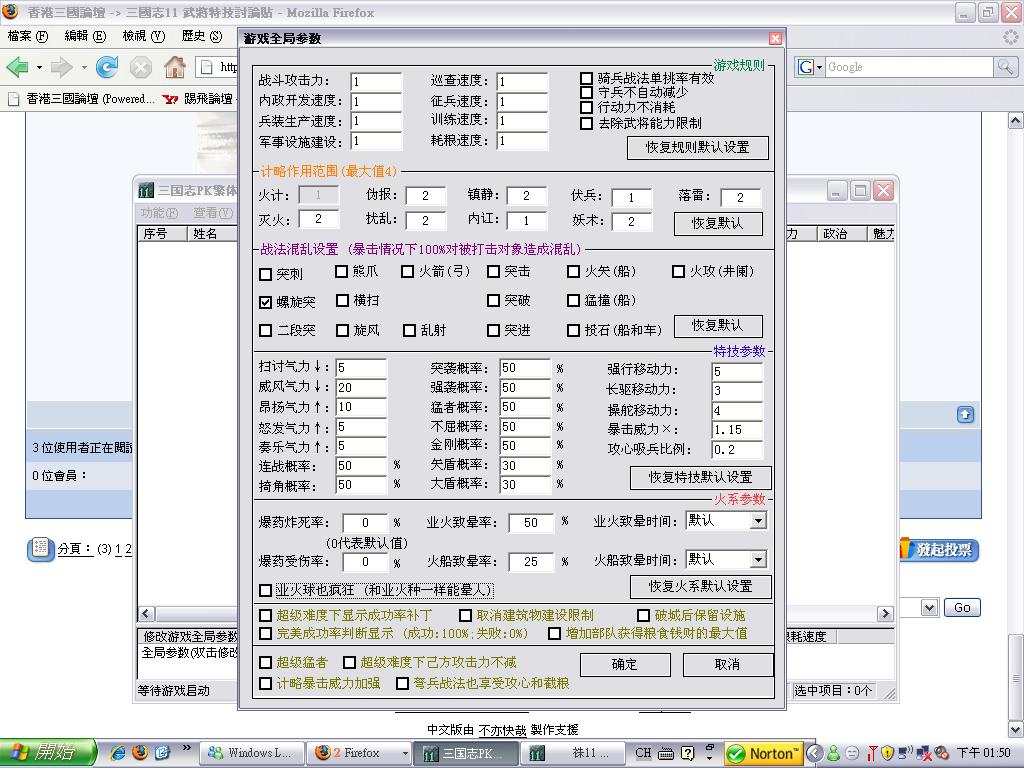1024x768 pixels.
Task: Expand hidden tray icons arrow
Action: click(x=814, y=753)
